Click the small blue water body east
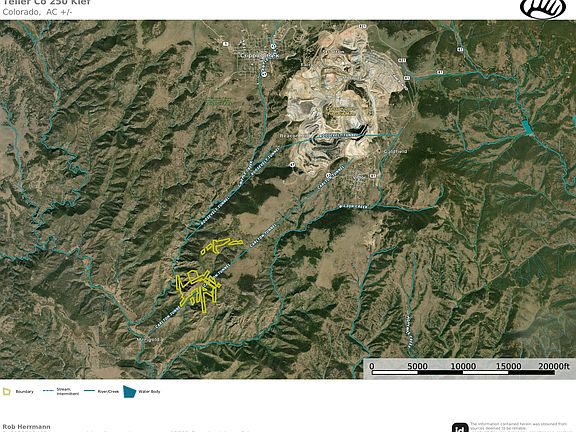The image size is (576, 432). pos(528,128)
